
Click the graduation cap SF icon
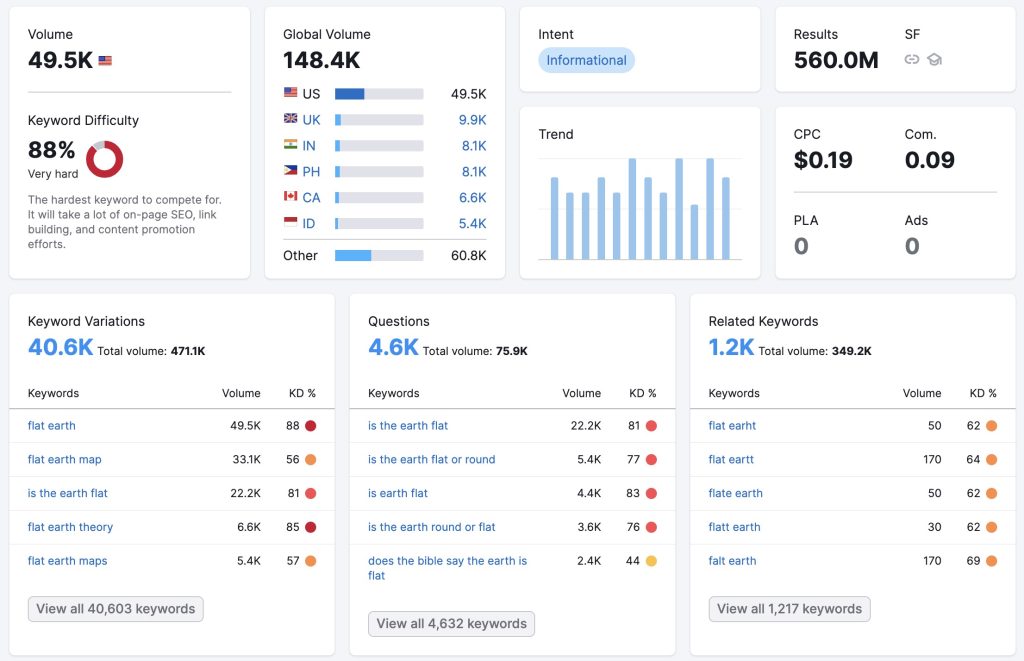point(935,59)
